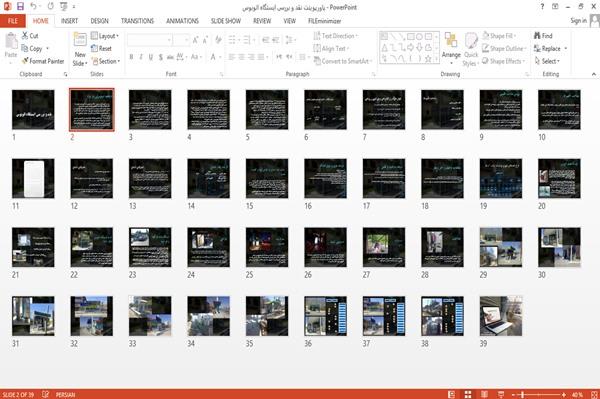The width and height of the screenshot is (600, 399).
Task: Toggle Italic formatting
Action: point(141,57)
